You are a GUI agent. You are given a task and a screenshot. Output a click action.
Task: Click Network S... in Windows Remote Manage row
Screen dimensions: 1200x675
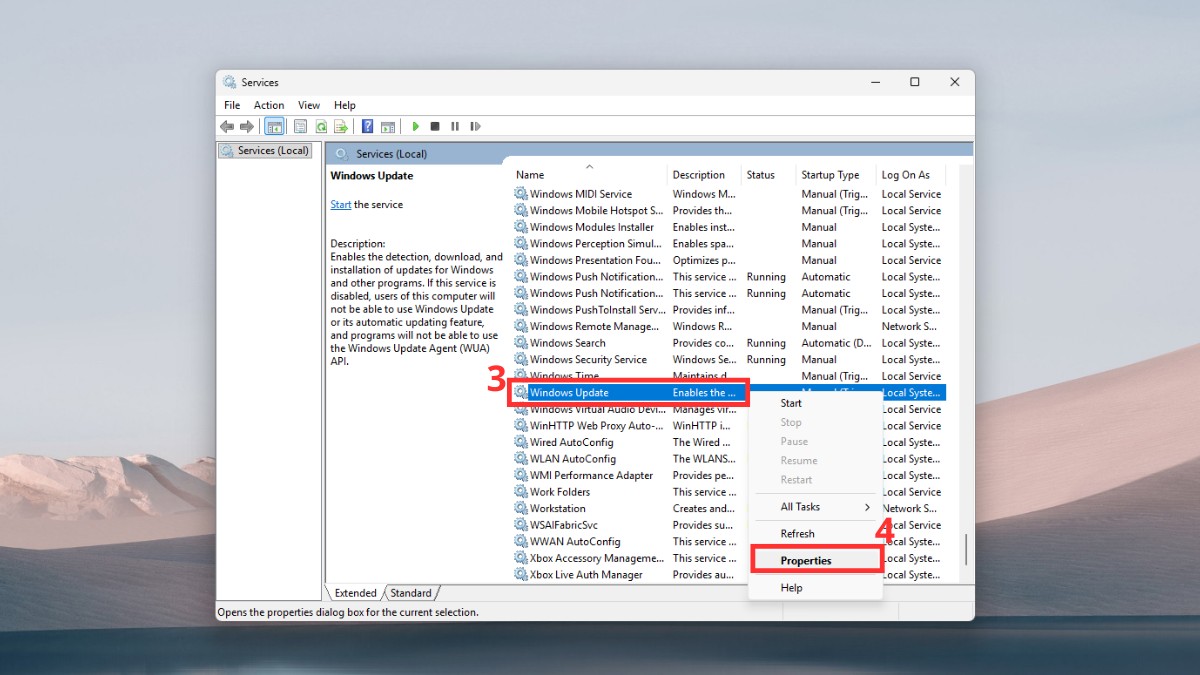[x=909, y=326]
